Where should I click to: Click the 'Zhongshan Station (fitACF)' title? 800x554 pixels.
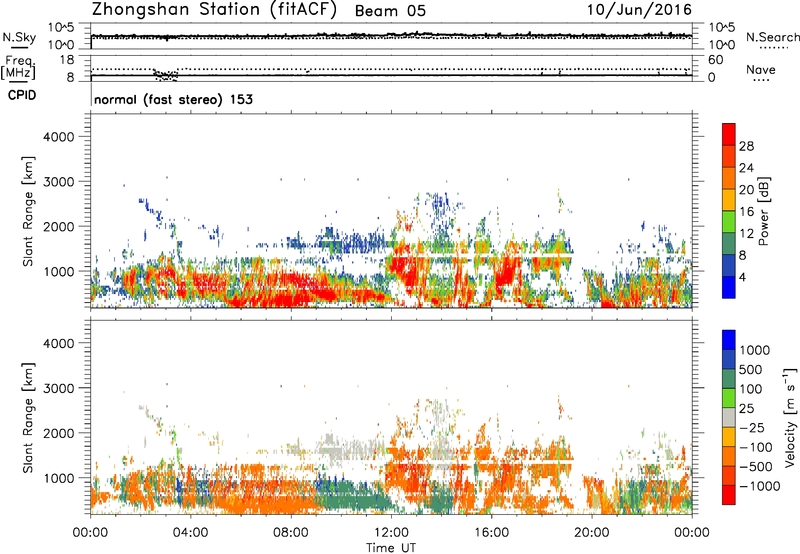214,10
